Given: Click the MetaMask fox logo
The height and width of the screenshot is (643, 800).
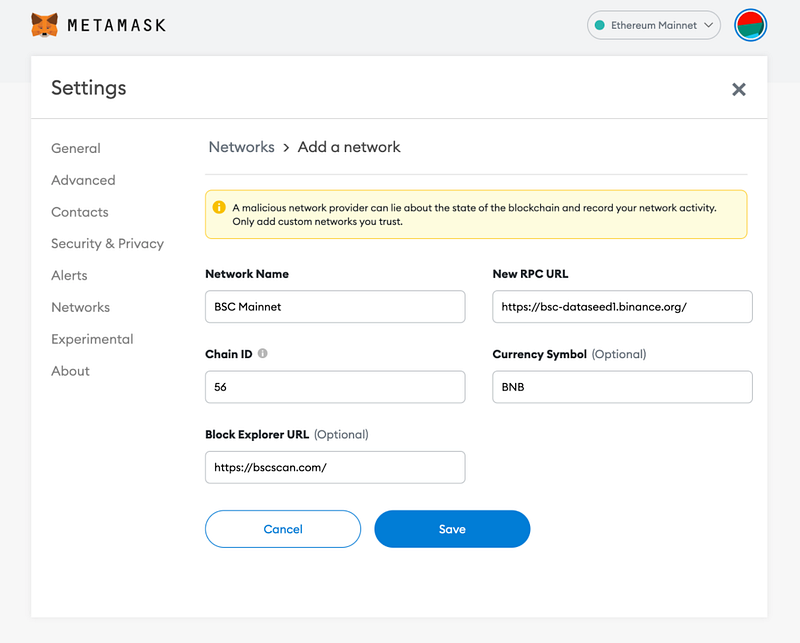Looking at the screenshot, I should (44, 24).
